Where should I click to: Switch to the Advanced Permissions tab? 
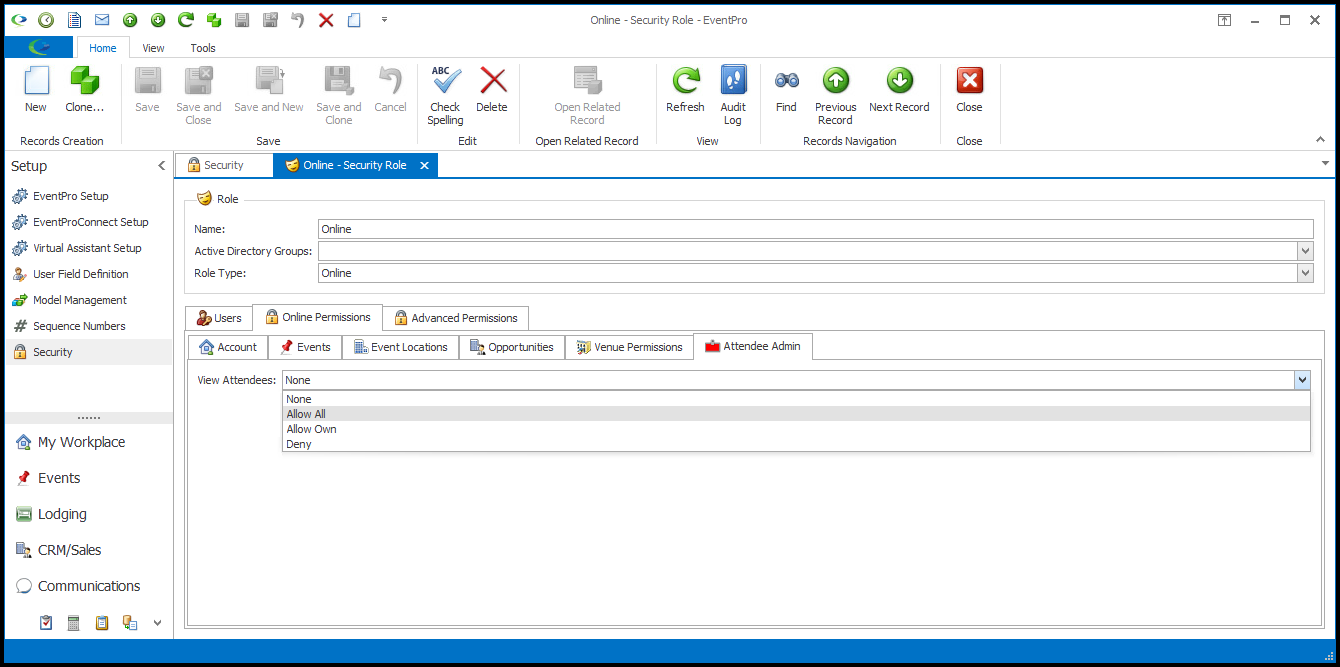pos(455,318)
